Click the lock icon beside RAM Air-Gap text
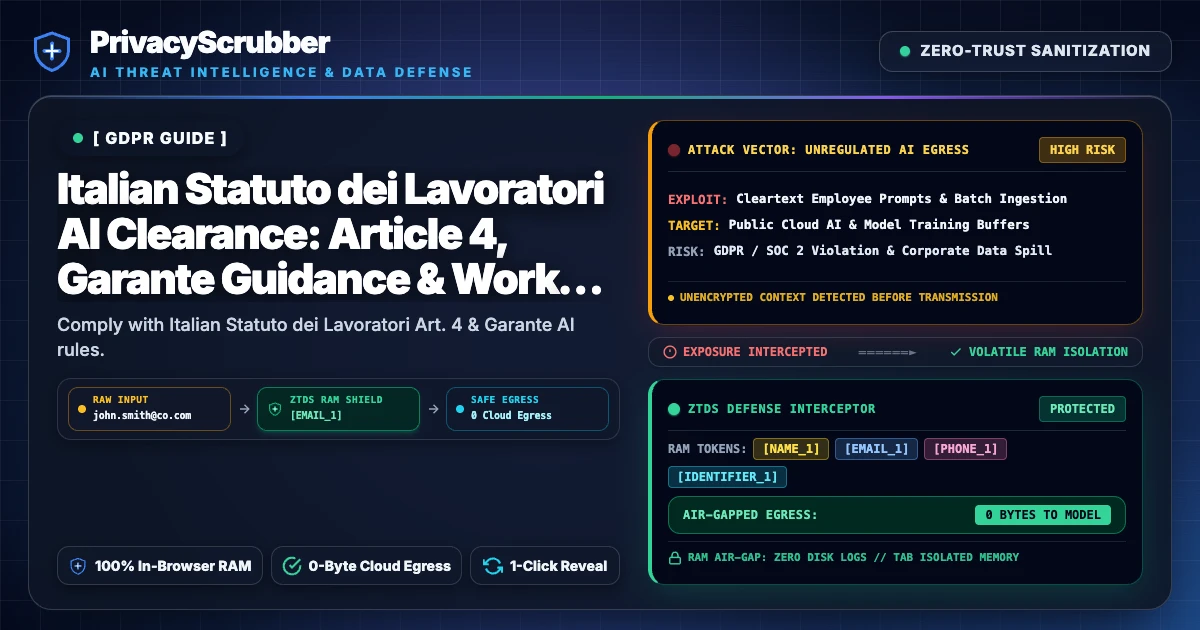Image resolution: width=1200 pixels, height=630 pixels. (674, 557)
